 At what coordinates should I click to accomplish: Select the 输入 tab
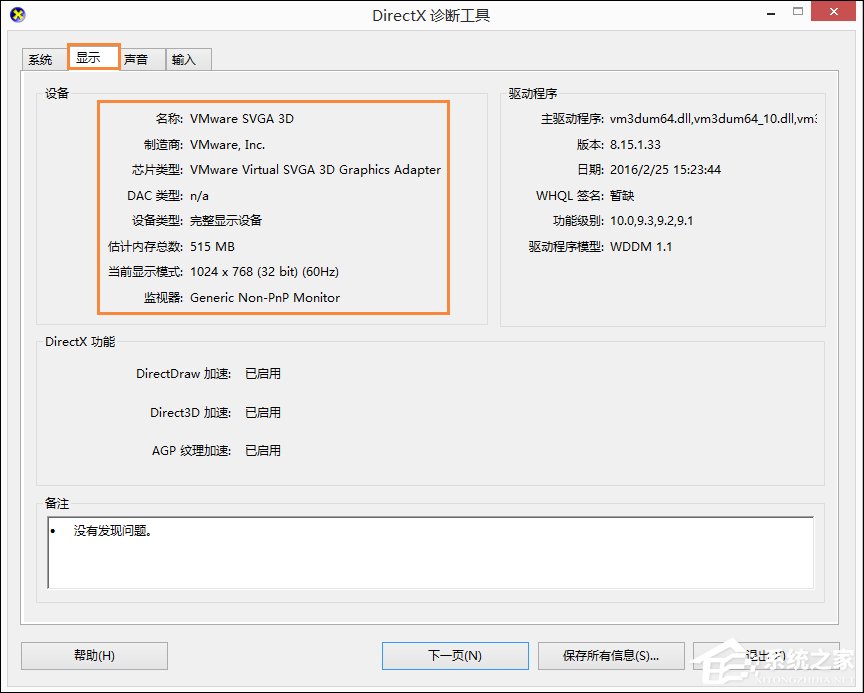click(187, 58)
